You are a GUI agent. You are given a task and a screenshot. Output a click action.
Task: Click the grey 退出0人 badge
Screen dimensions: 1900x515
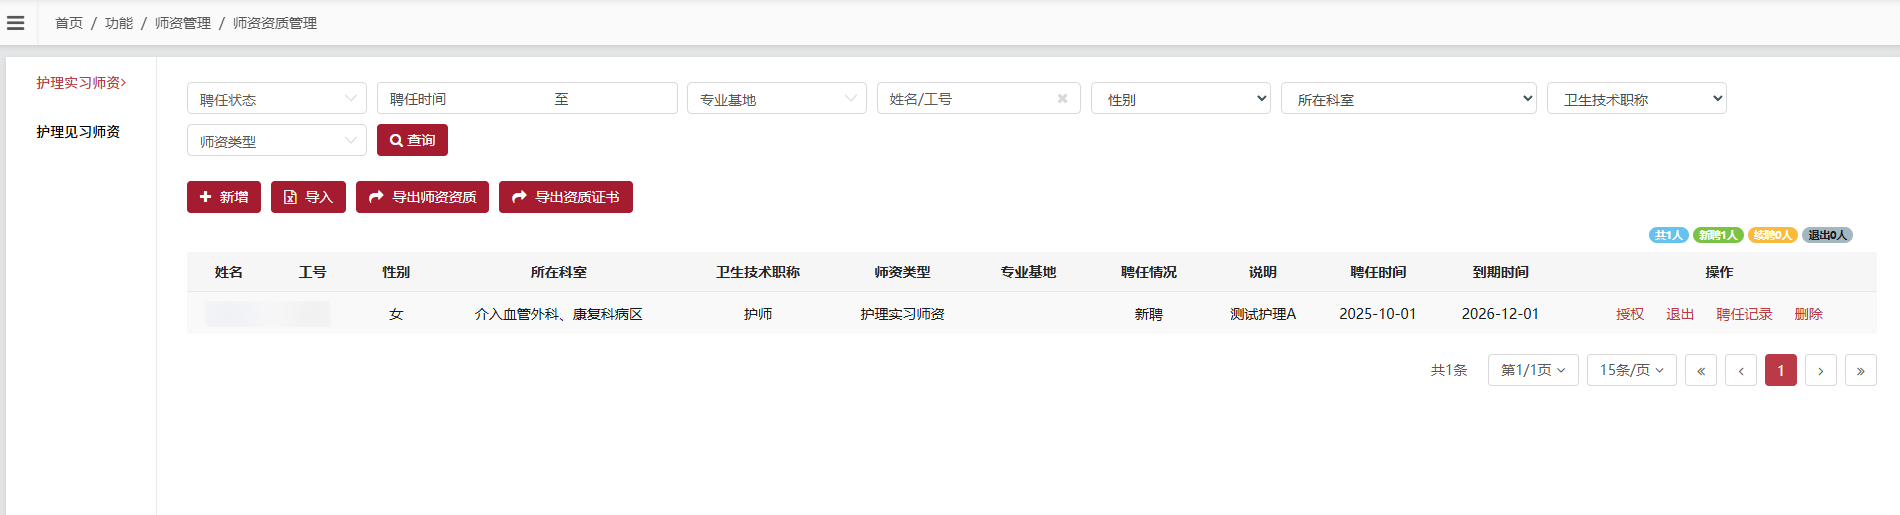pos(1827,235)
